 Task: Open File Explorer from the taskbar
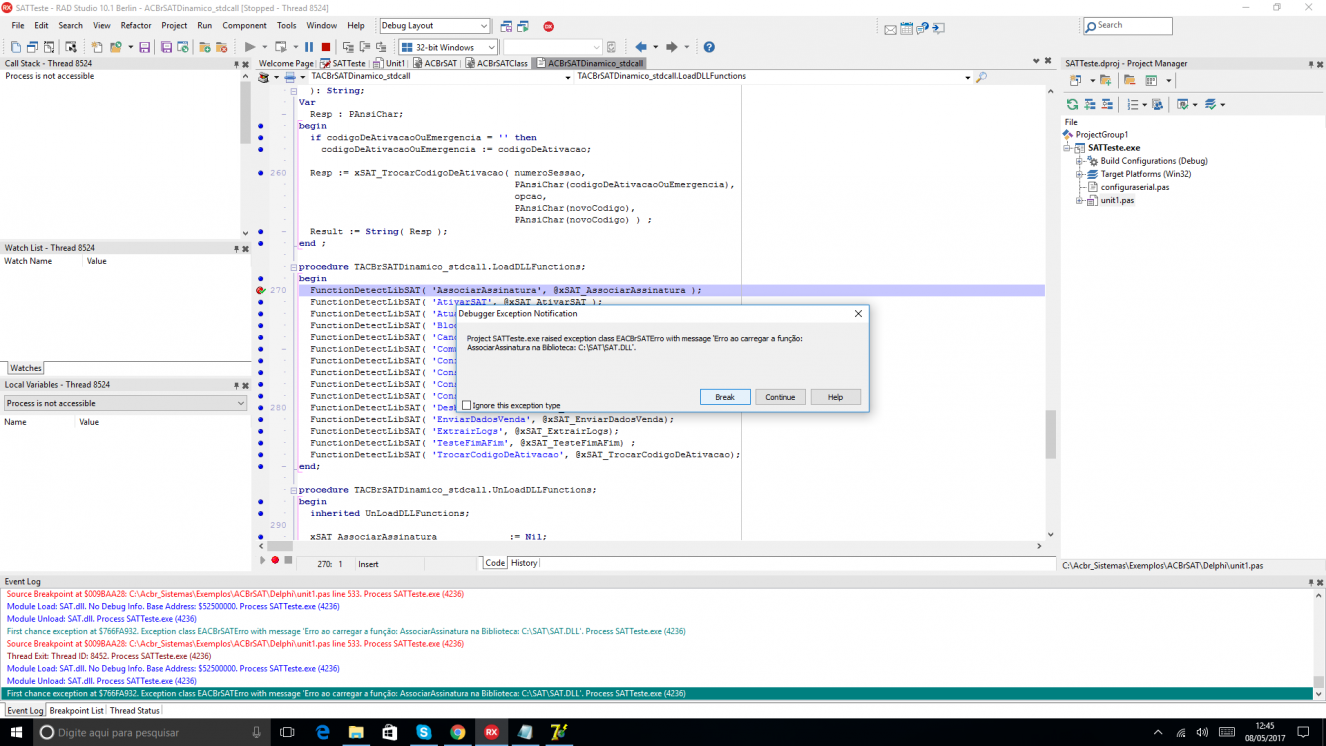coord(356,732)
